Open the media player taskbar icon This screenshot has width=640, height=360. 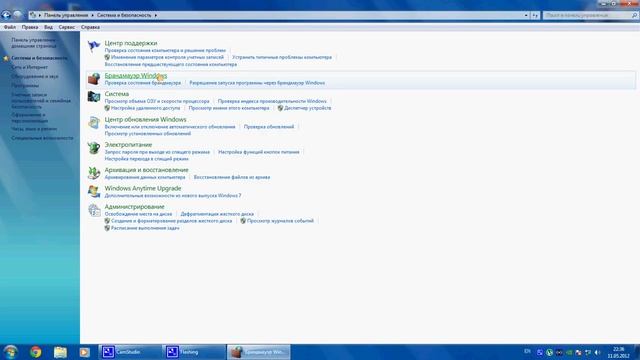coord(84,352)
